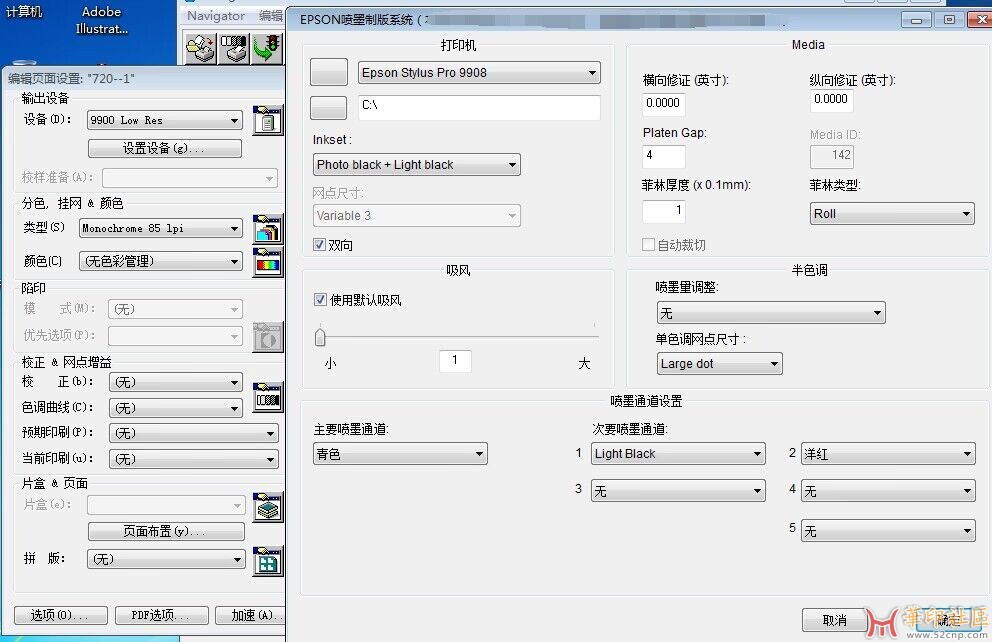Toggle the 双向 bidirectional checkbox
The image size is (992, 642).
[319, 245]
